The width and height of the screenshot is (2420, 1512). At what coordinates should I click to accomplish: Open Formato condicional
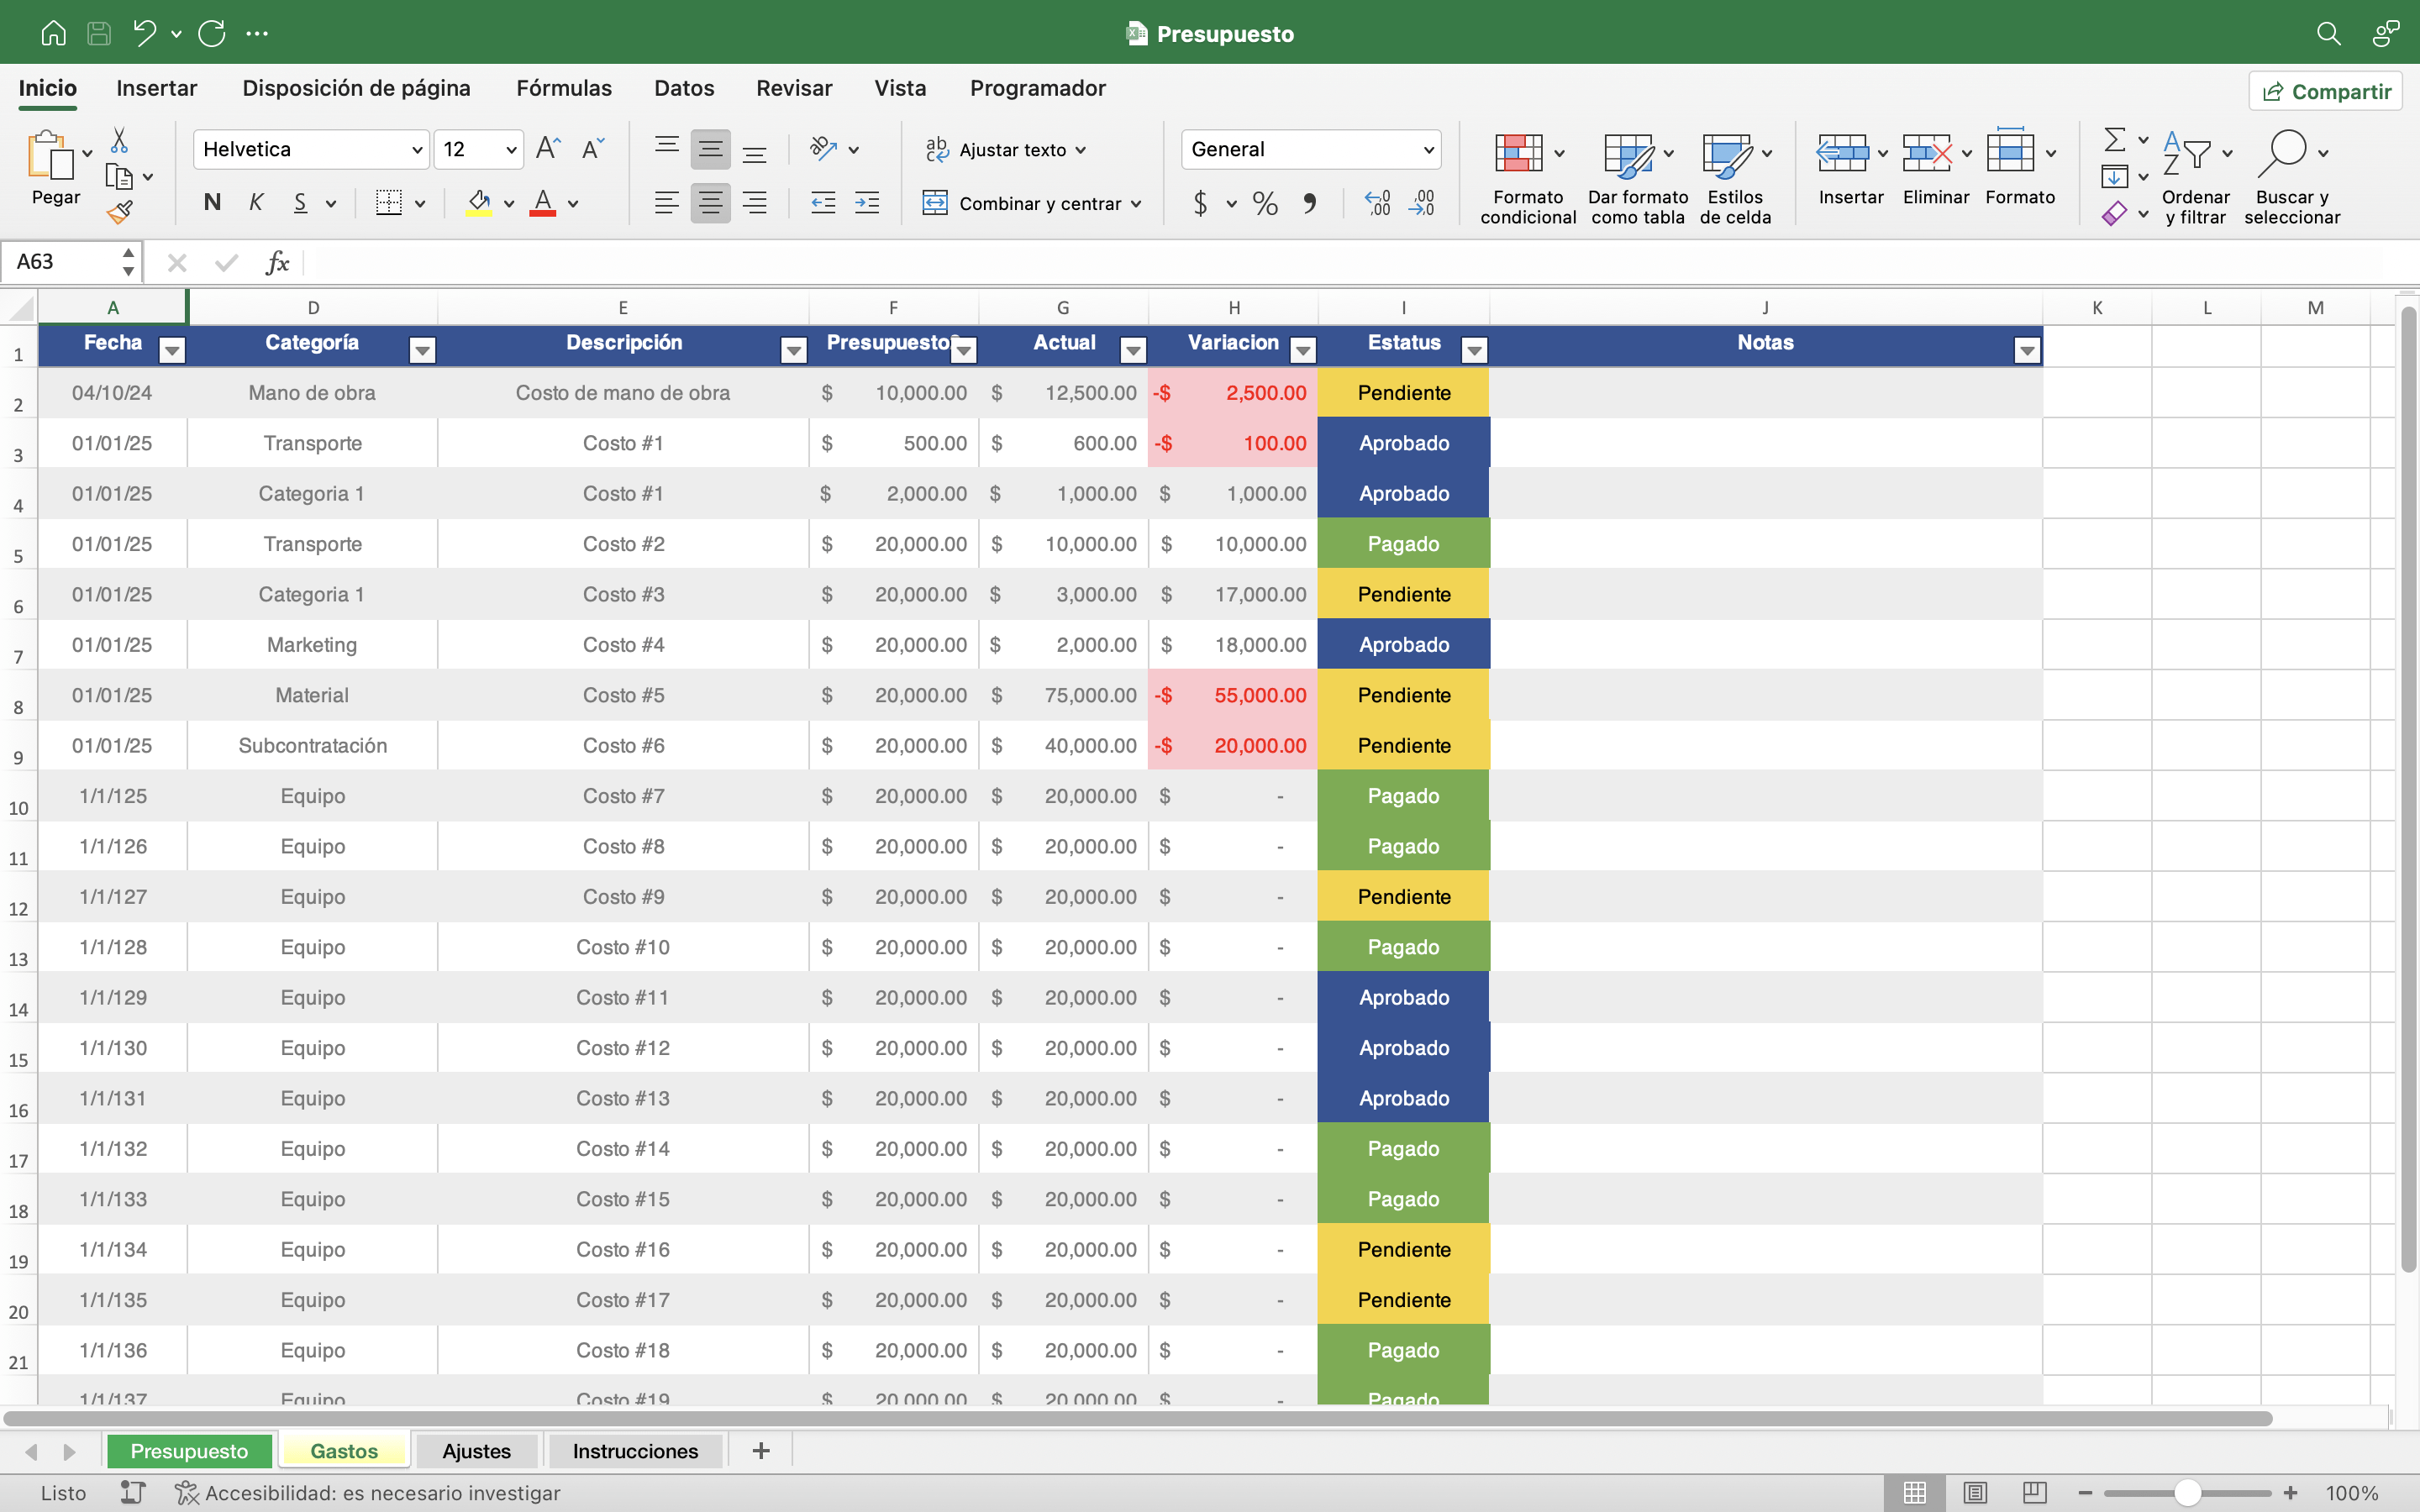click(1527, 178)
